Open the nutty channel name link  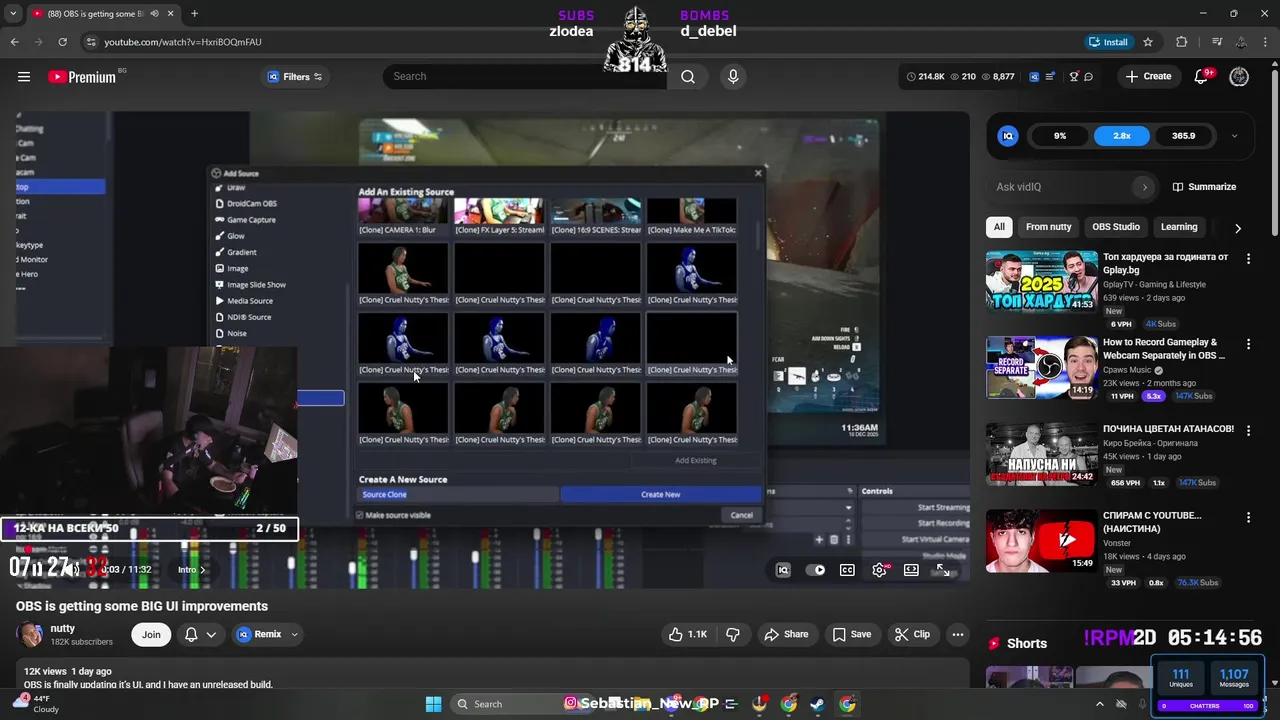[x=62, y=628]
